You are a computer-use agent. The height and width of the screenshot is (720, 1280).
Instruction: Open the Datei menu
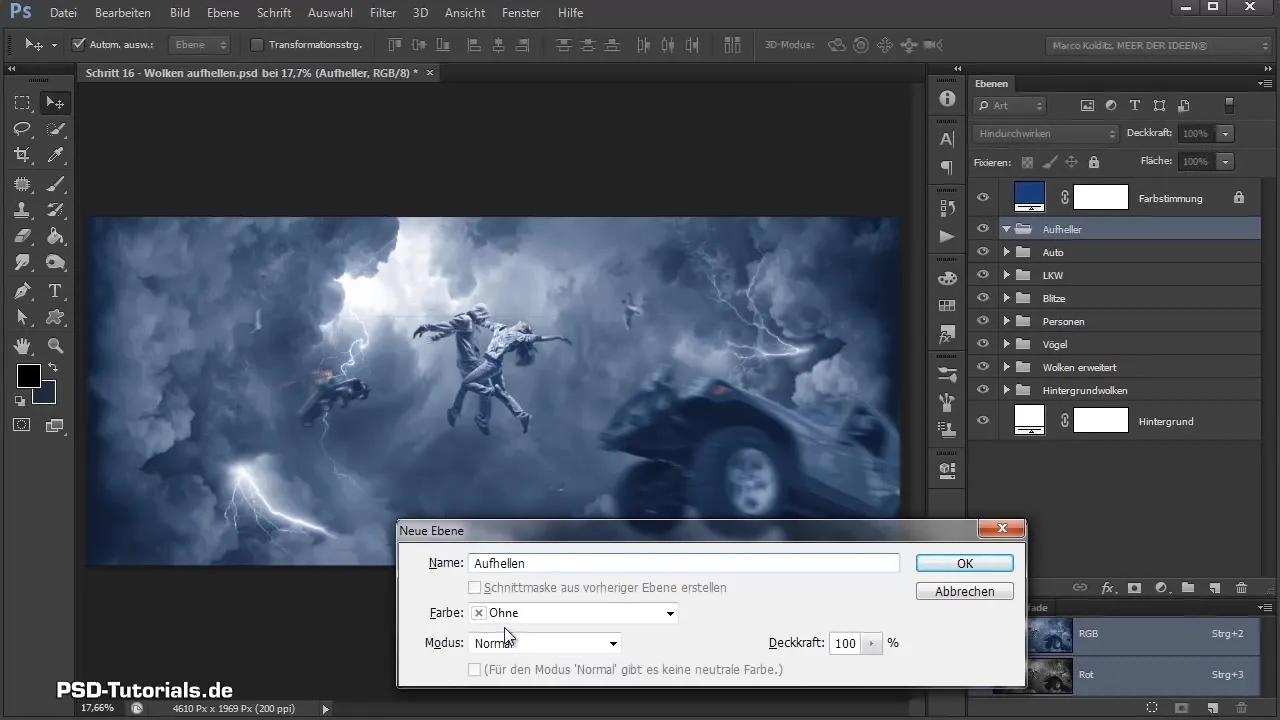pos(63,13)
